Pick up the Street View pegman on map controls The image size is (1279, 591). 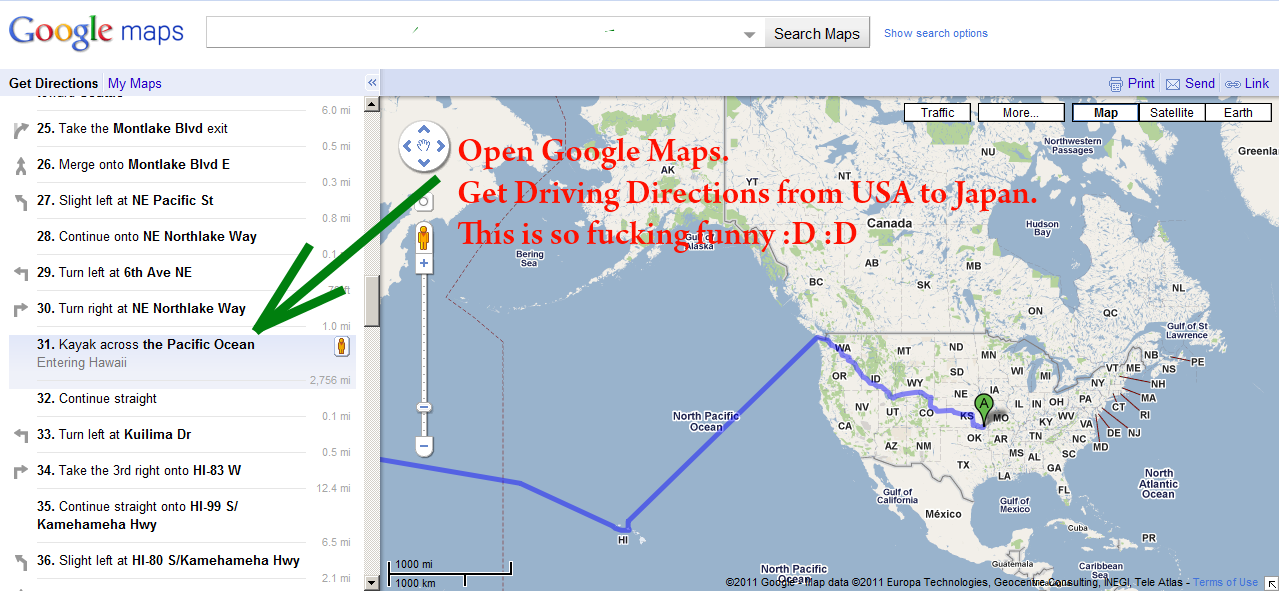423,237
